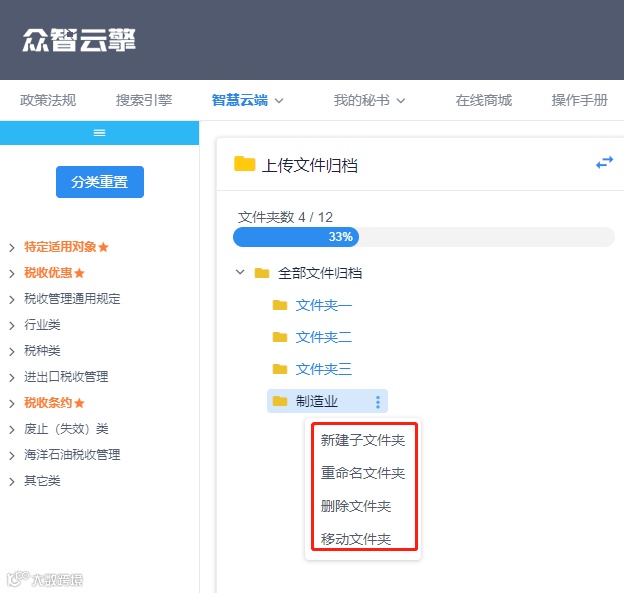Open the 文件夹一 folder link
The height and width of the screenshot is (593, 624).
click(324, 305)
